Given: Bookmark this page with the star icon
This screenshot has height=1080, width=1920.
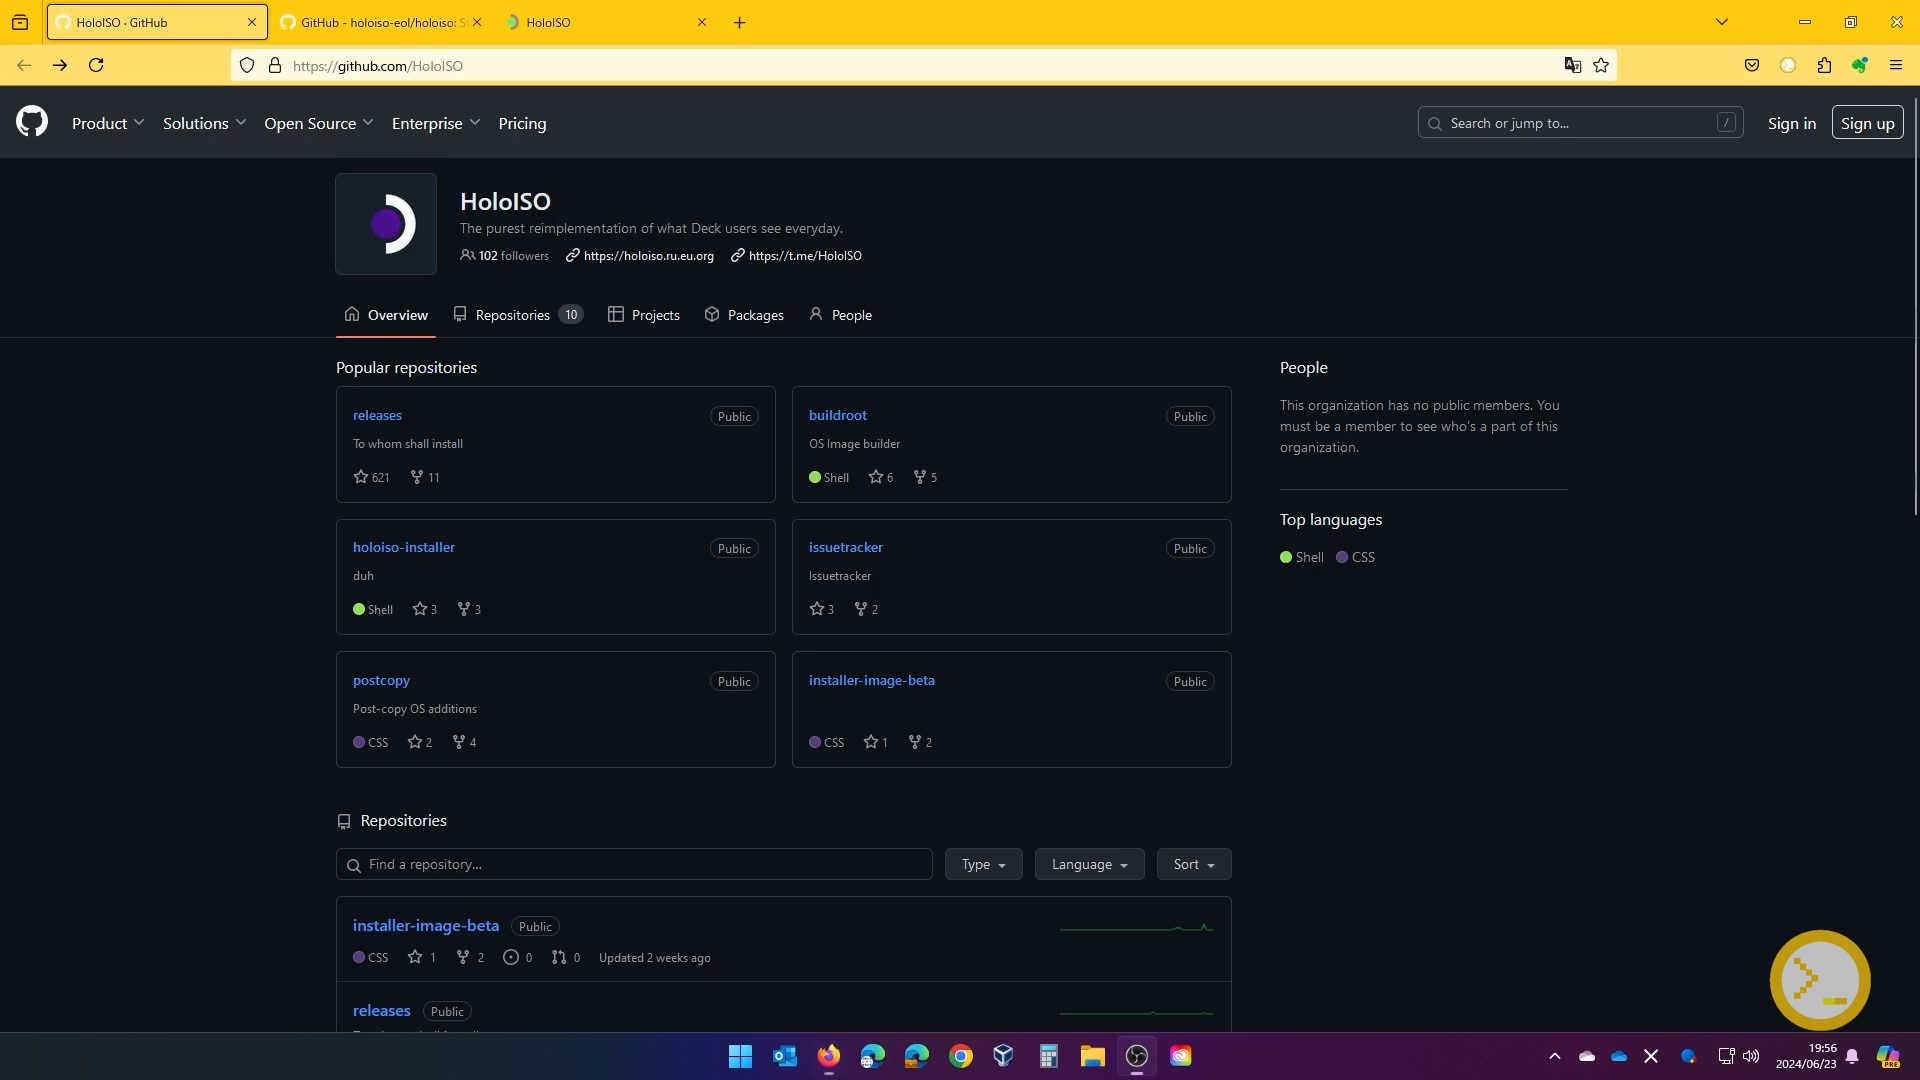Looking at the screenshot, I should [x=1601, y=65].
